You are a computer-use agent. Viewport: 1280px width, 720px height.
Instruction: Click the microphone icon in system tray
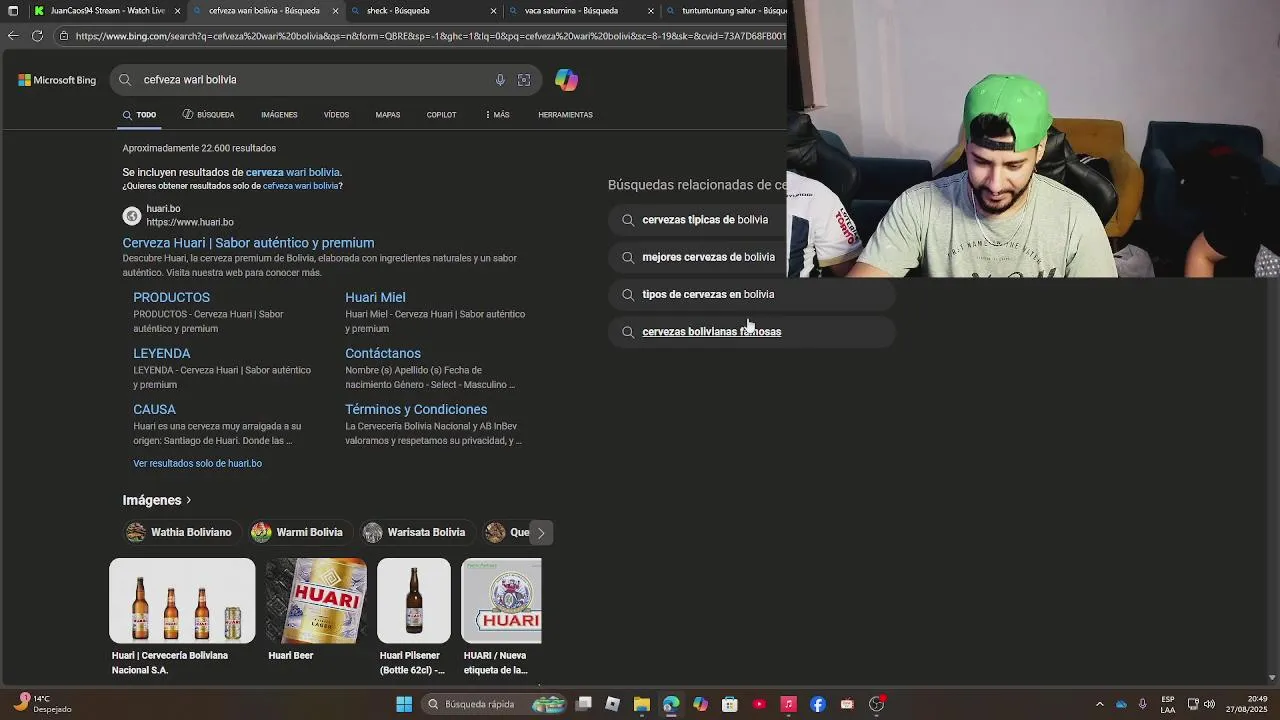coord(1142,704)
